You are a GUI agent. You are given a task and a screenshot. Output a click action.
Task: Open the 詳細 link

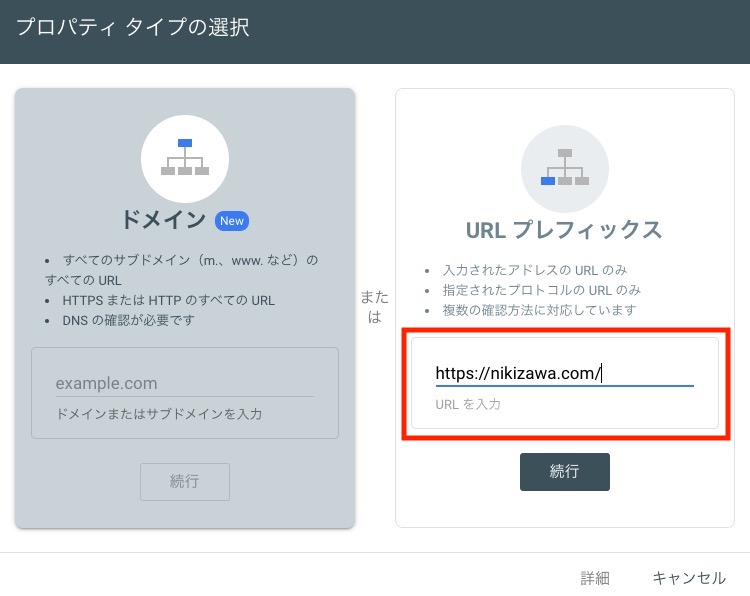point(595,578)
